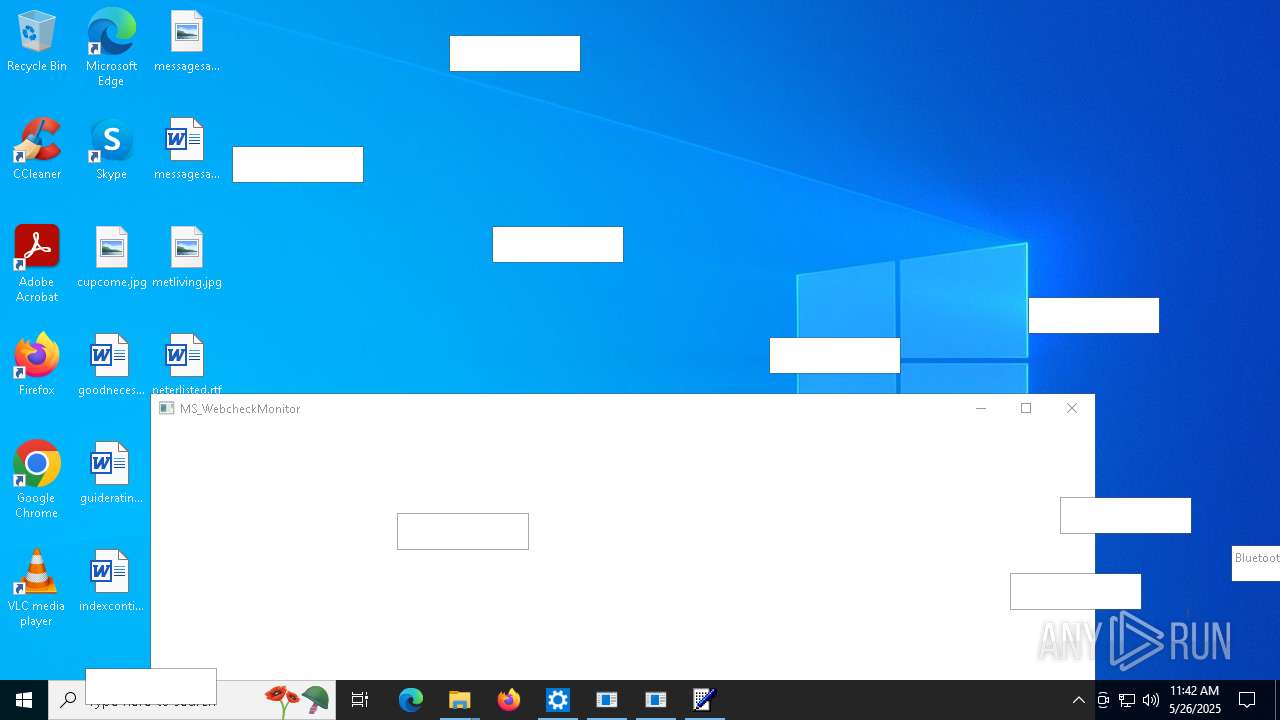Close the MS_WebcheckMonitor window
This screenshot has height=720, width=1280.
pos(1072,408)
